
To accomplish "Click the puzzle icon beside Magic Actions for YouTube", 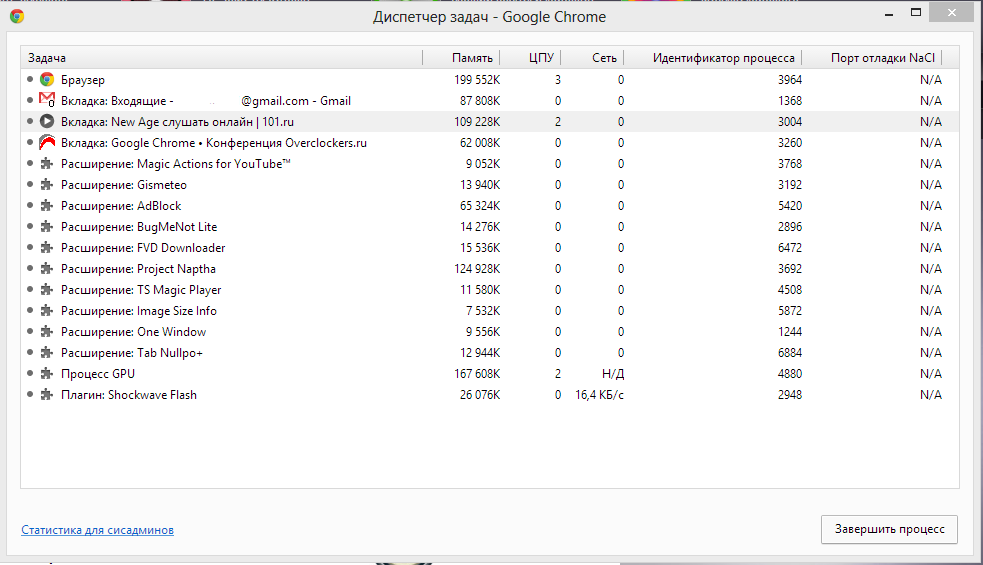I will coord(47,164).
